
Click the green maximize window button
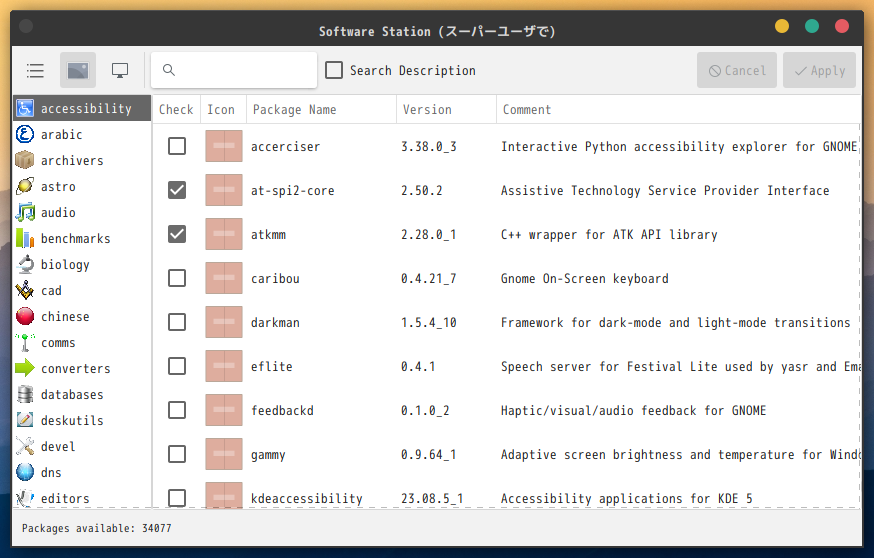coord(812,26)
